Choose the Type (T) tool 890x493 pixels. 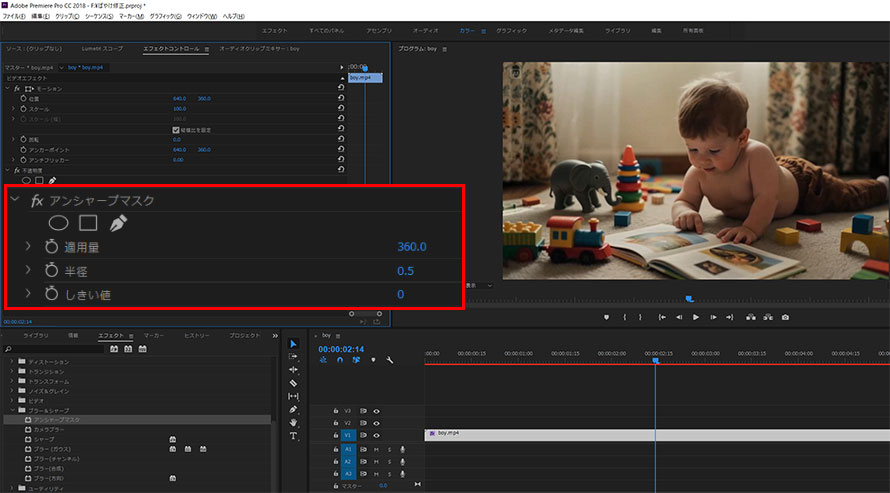[x=293, y=436]
